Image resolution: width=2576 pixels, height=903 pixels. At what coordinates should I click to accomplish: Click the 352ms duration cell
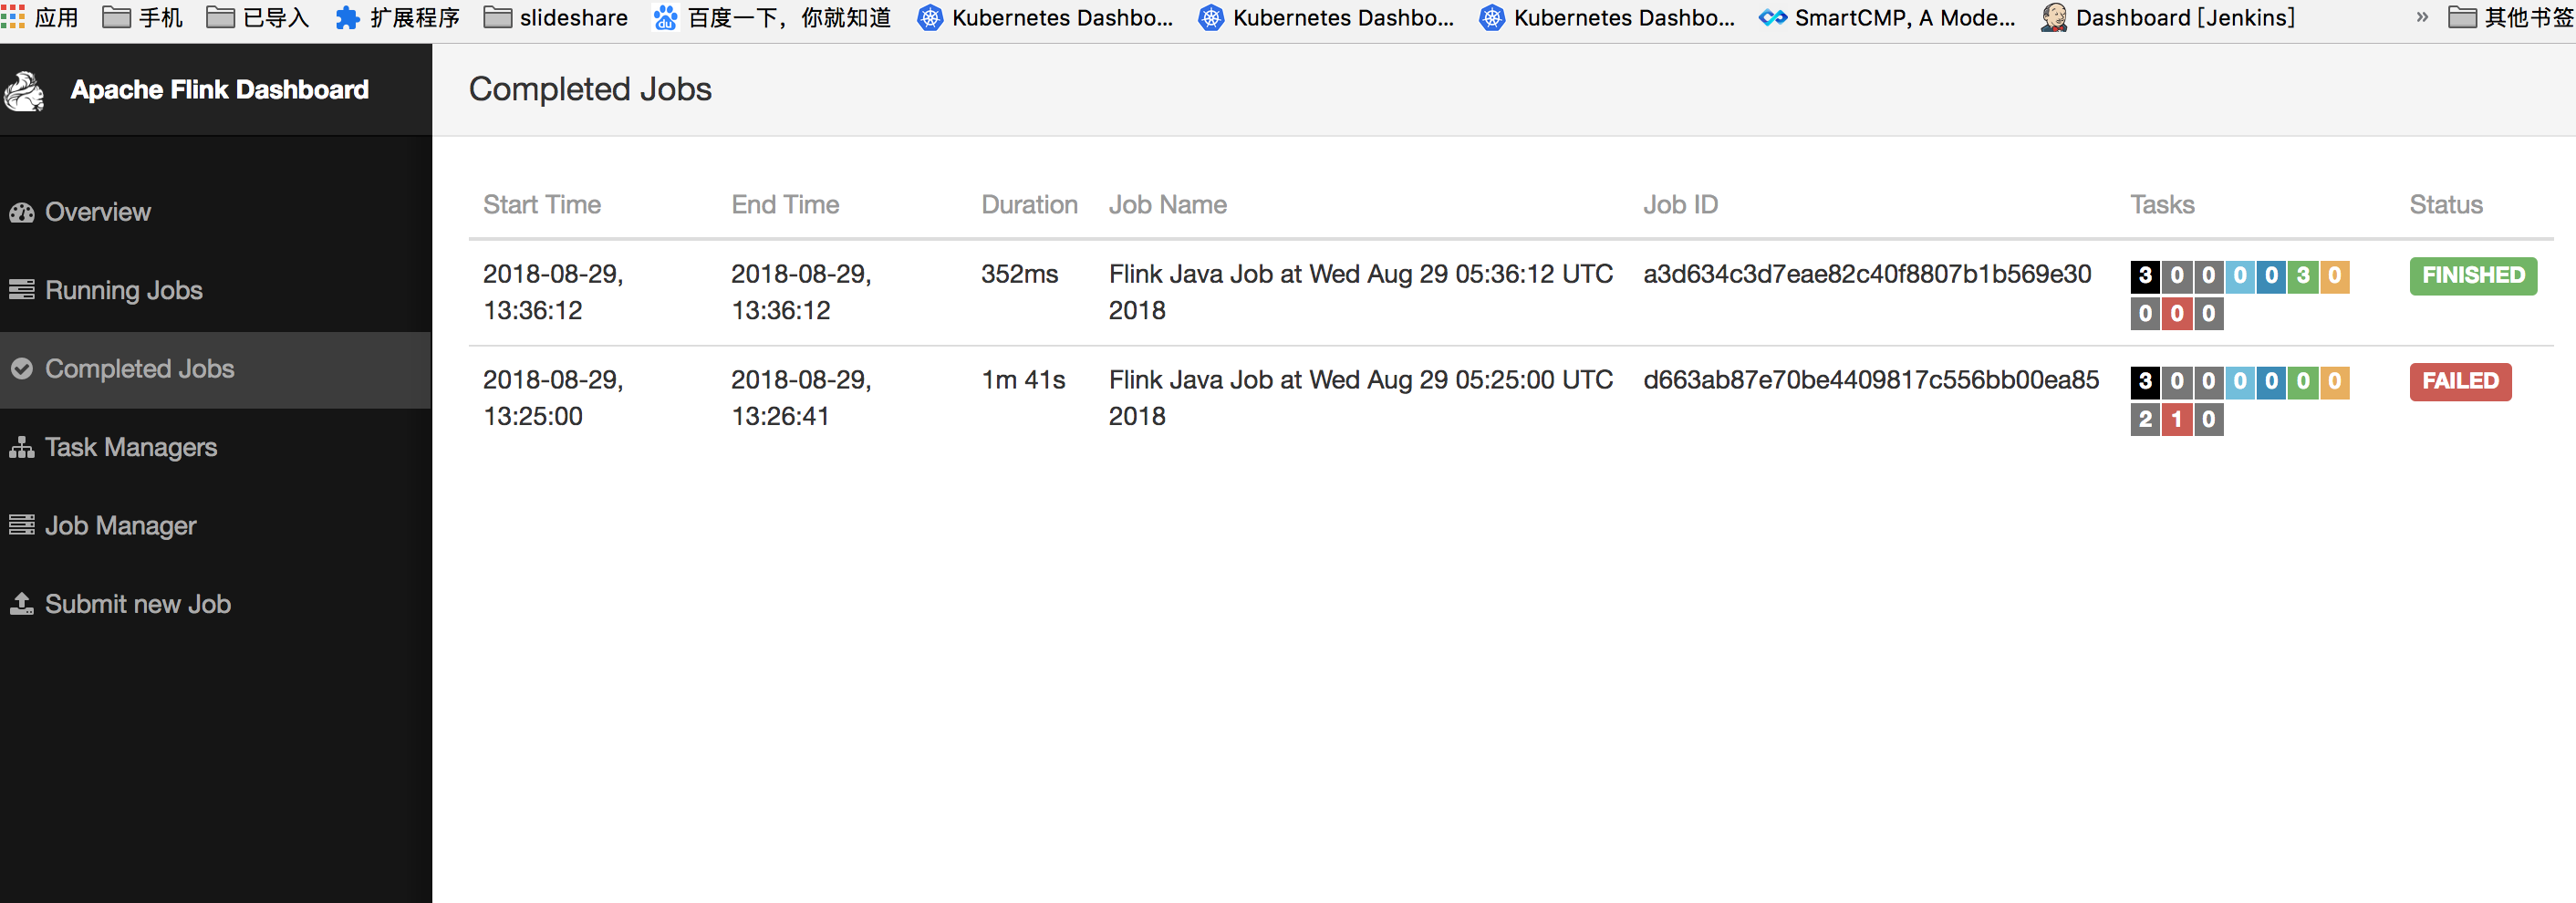pos(1019,274)
